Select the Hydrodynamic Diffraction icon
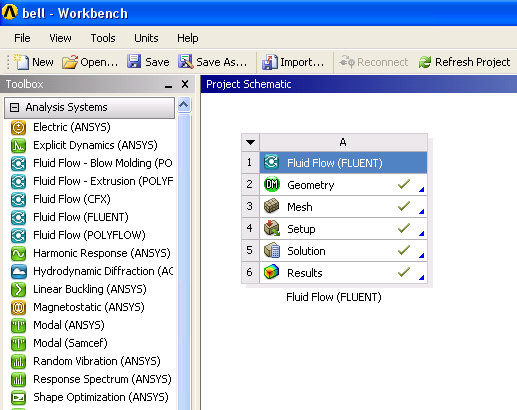 (x=18, y=271)
